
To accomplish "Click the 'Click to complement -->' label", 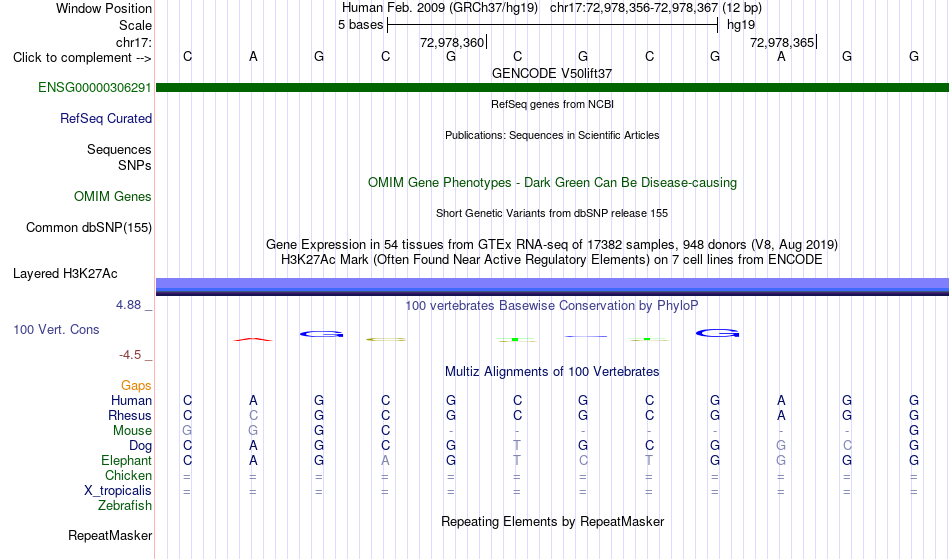I will click(x=82, y=58).
